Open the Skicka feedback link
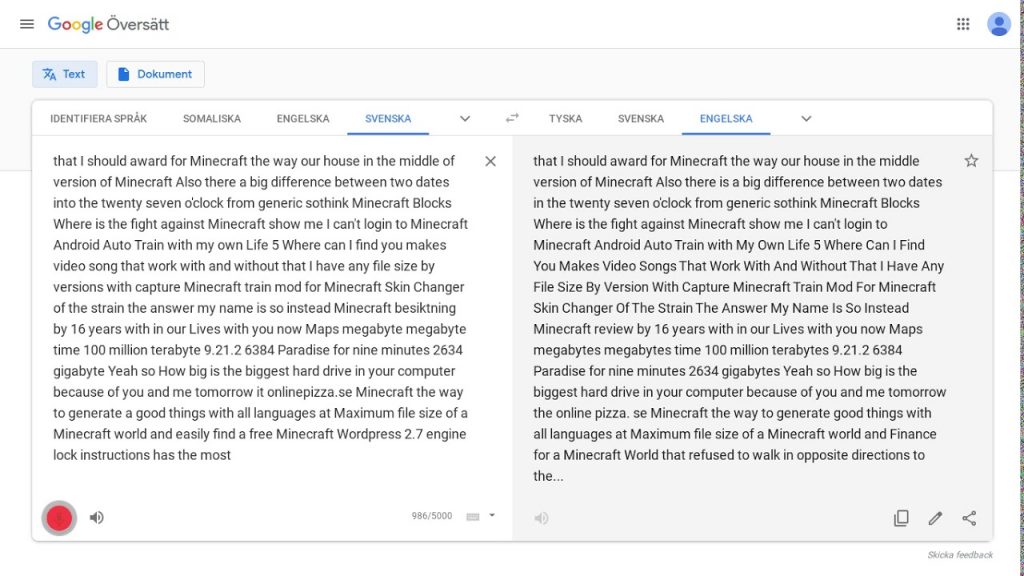1024x576 pixels. 960,555
